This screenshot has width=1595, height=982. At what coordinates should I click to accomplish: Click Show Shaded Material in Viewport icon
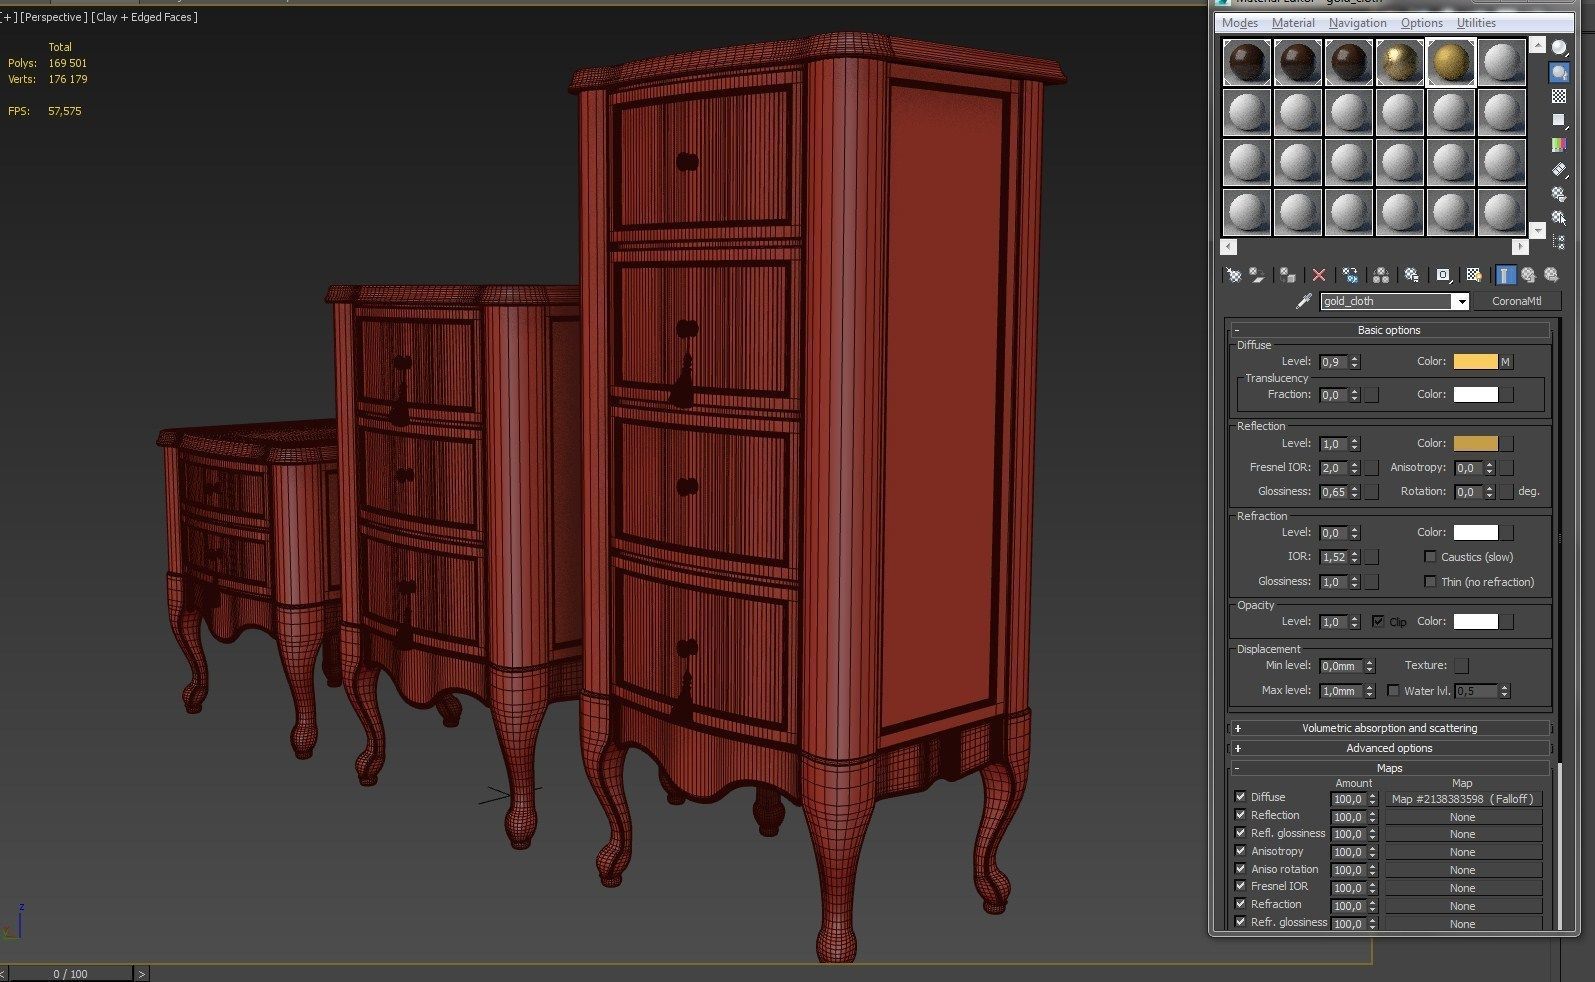tap(1474, 275)
